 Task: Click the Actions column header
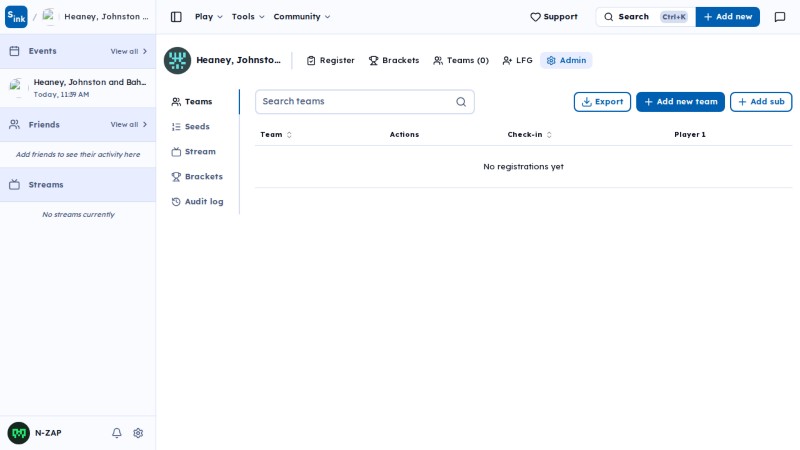pyautogui.click(x=404, y=135)
